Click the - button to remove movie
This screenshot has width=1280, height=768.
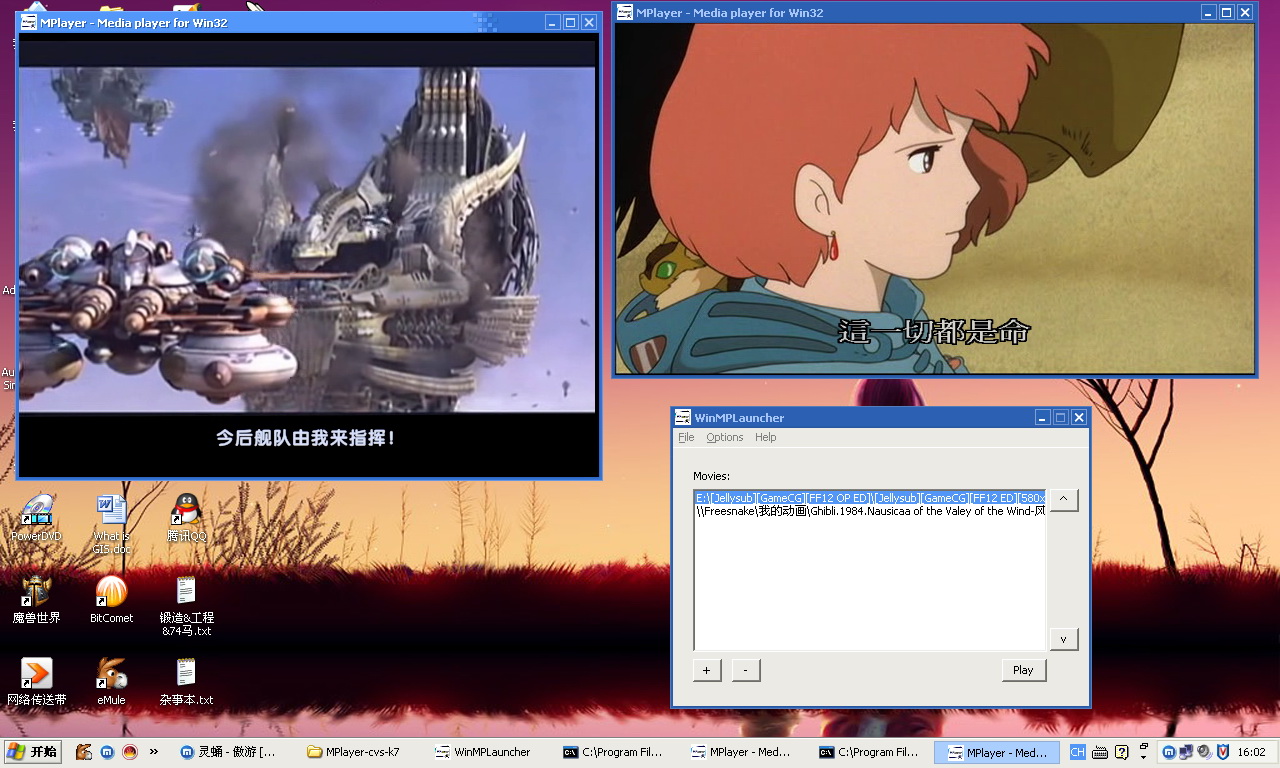(x=746, y=670)
